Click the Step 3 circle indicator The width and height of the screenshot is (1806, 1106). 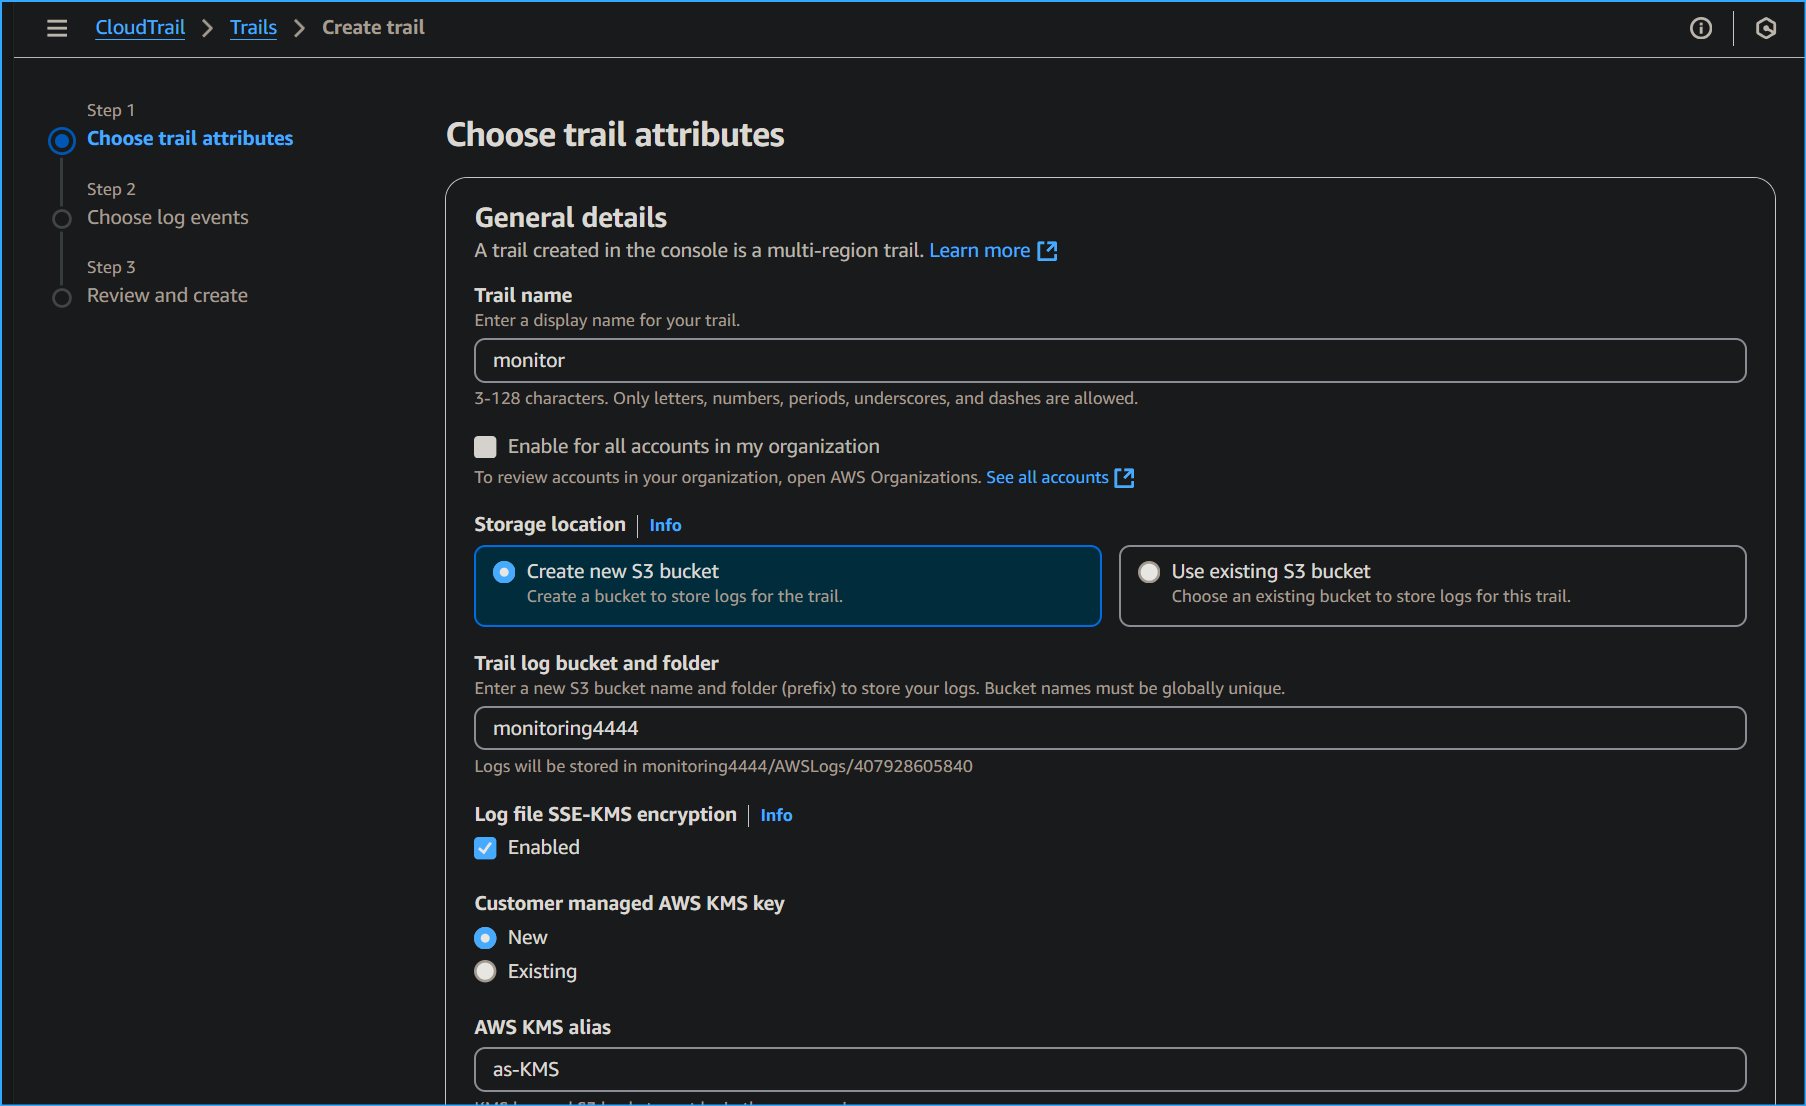coord(61,296)
